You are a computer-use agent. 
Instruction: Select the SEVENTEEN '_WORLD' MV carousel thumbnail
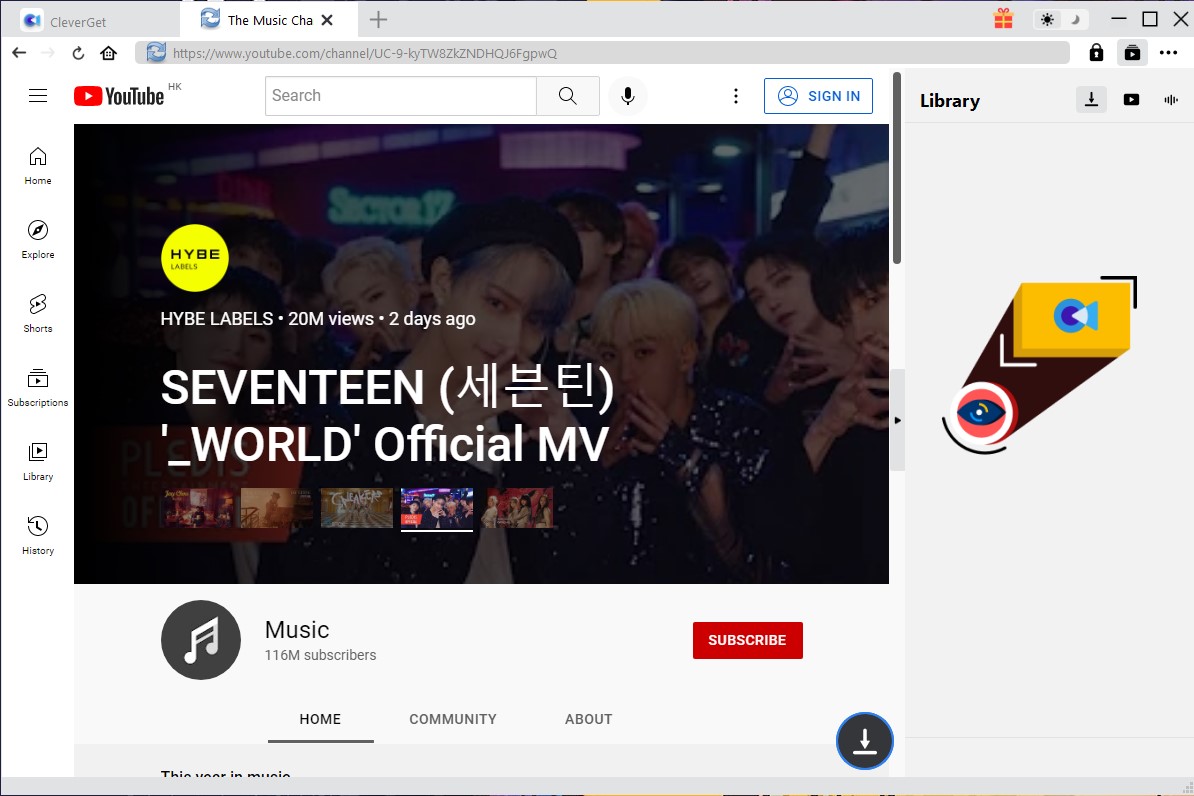pyautogui.click(x=437, y=507)
